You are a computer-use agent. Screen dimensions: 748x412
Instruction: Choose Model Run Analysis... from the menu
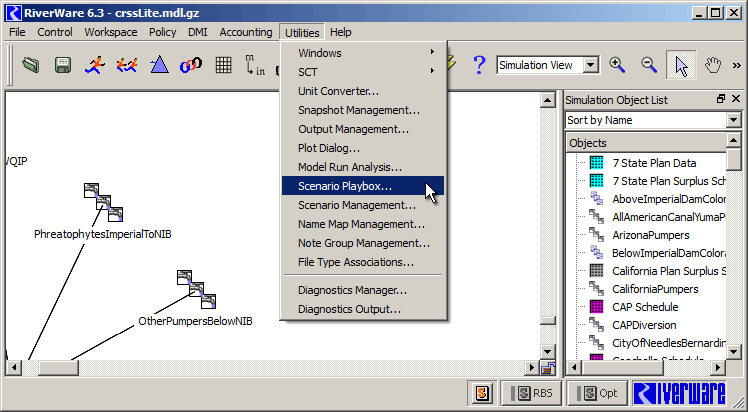click(x=363, y=167)
